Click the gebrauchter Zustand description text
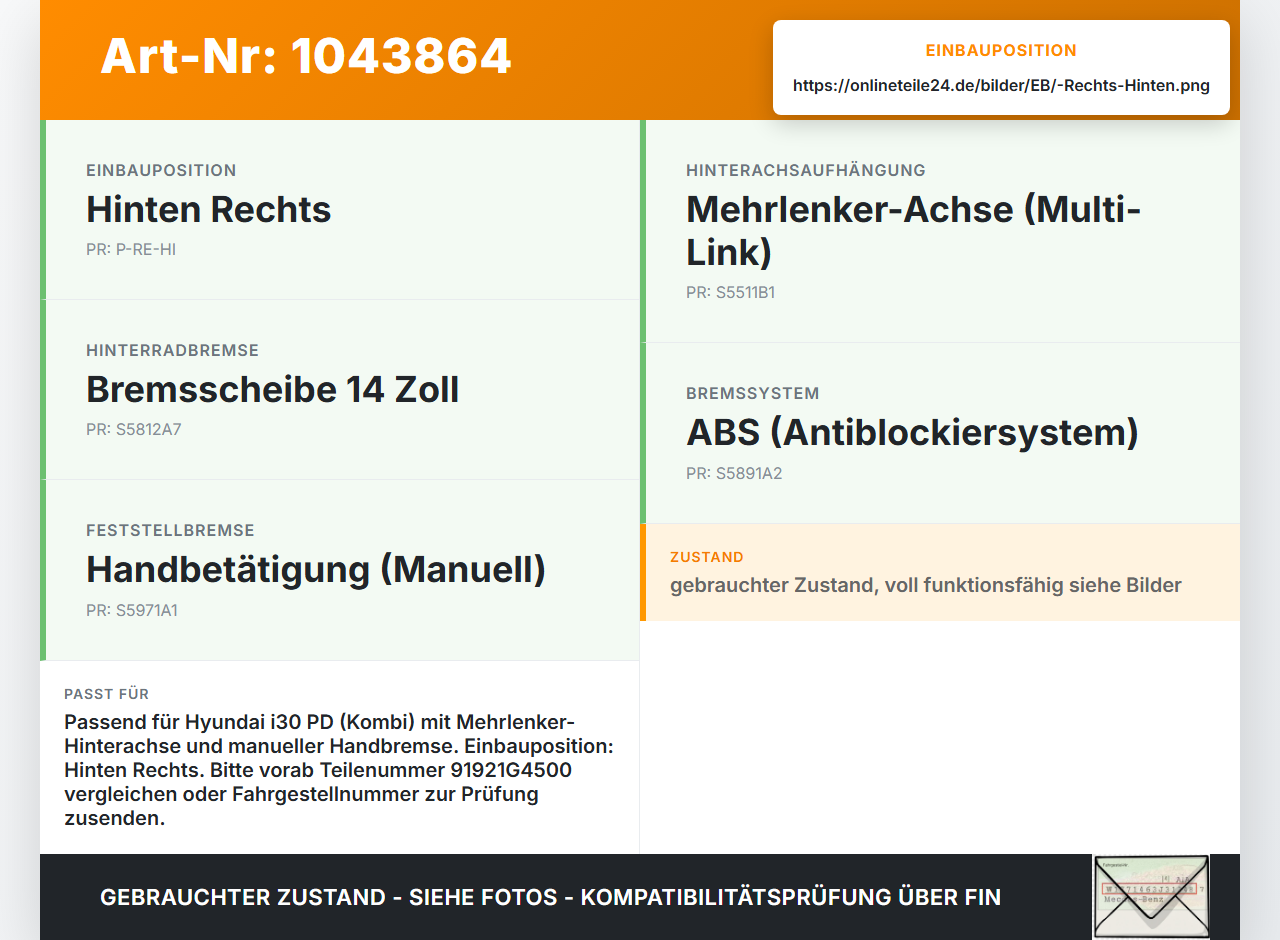Screen dimensions: 1280x940 (926, 585)
